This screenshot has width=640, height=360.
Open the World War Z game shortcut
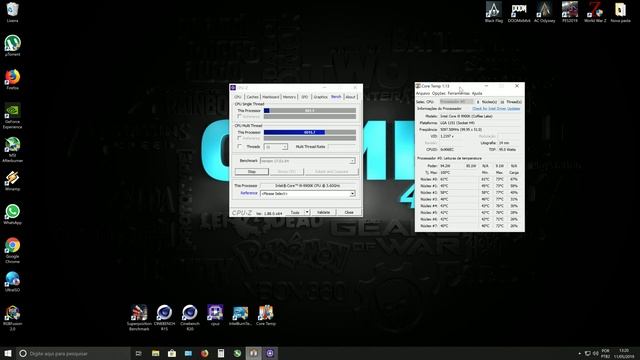pyautogui.click(x=595, y=12)
